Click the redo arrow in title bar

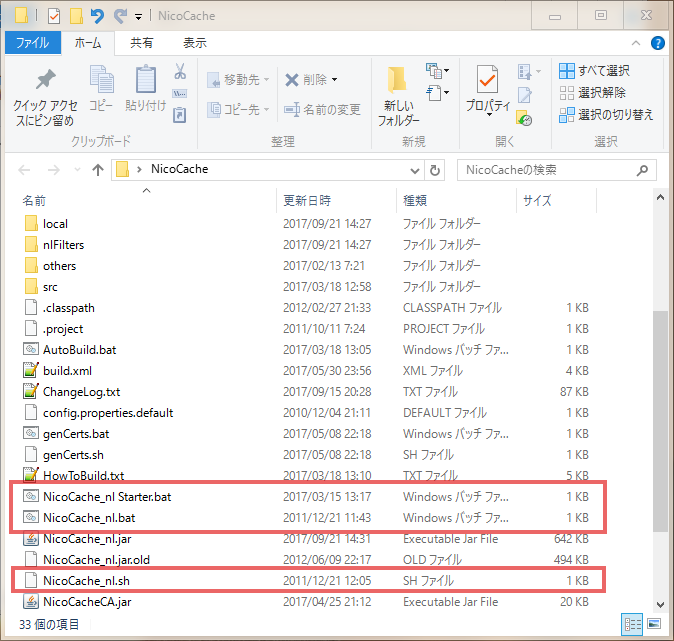(120, 16)
